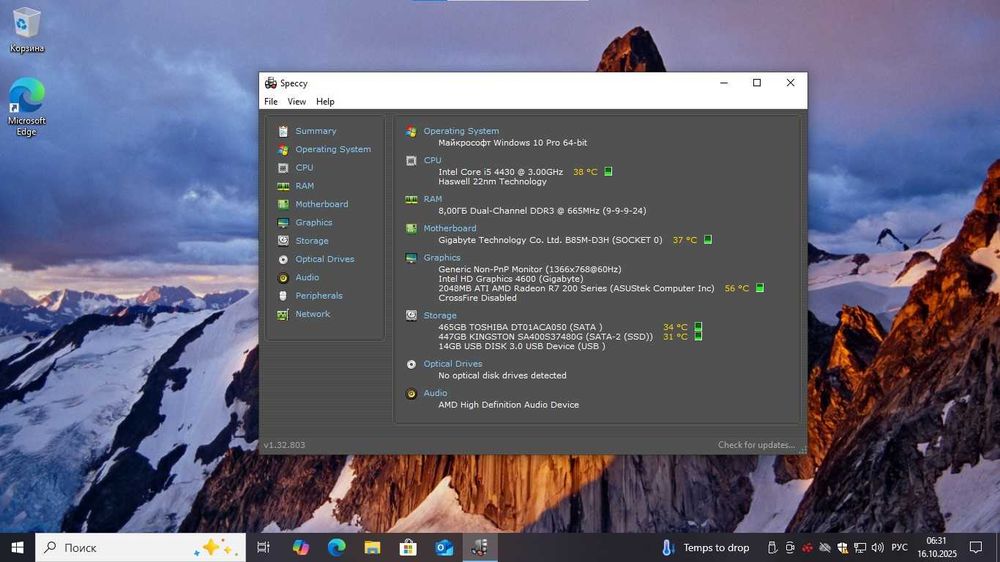Open Storage sidebar entry
This screenshot has width=1000, height=562.
(312, 241)
